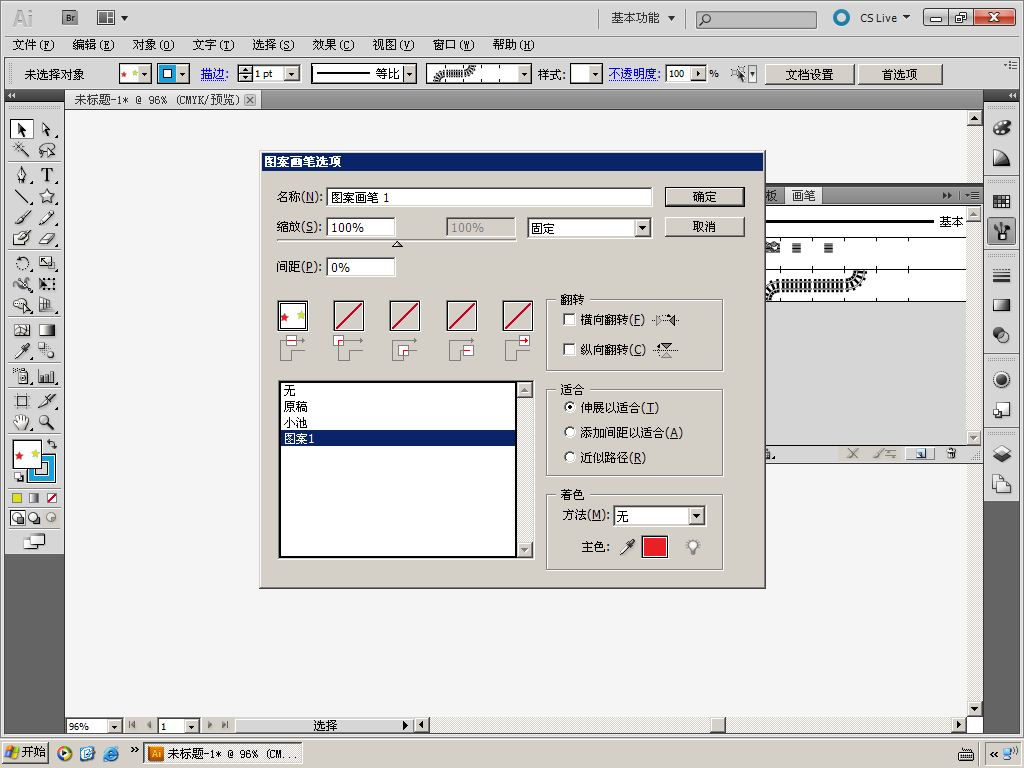Viewport: 1024px width, 768px height.
Task: Select the 添加间距以适合 radio option
Action: [570, 433]
